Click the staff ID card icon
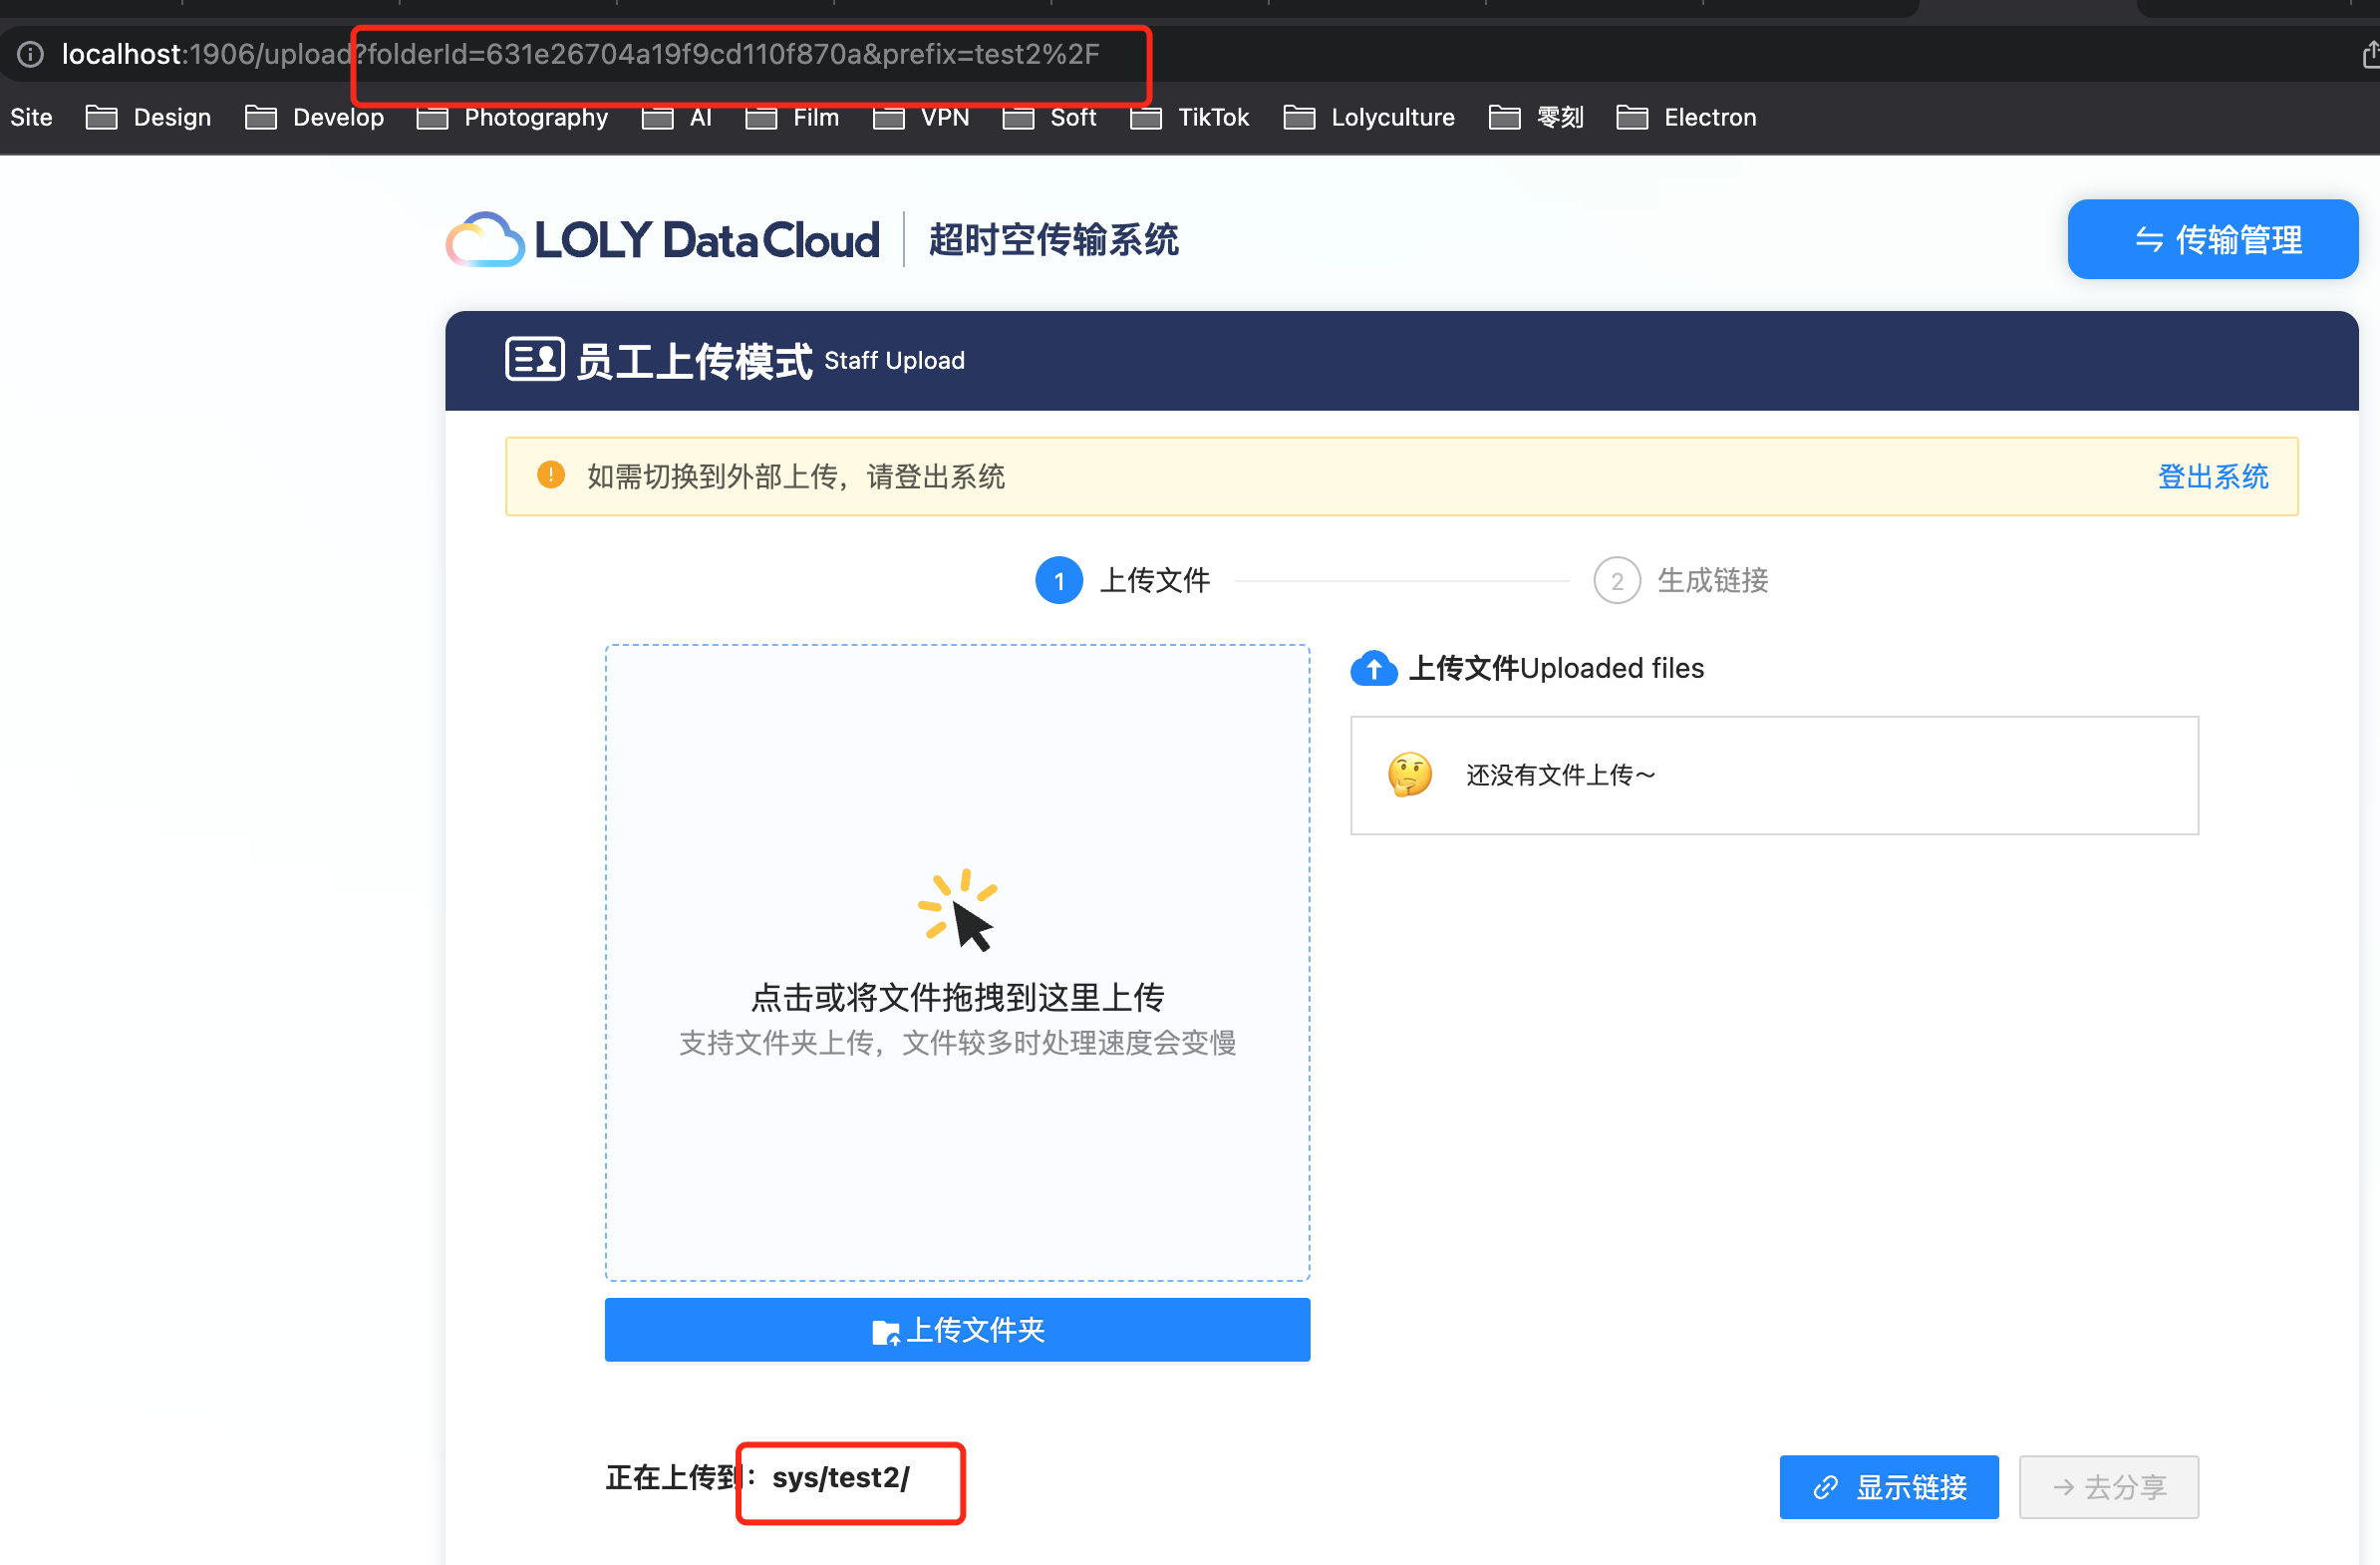2380x1565 pixels. (x=534, y=359)
